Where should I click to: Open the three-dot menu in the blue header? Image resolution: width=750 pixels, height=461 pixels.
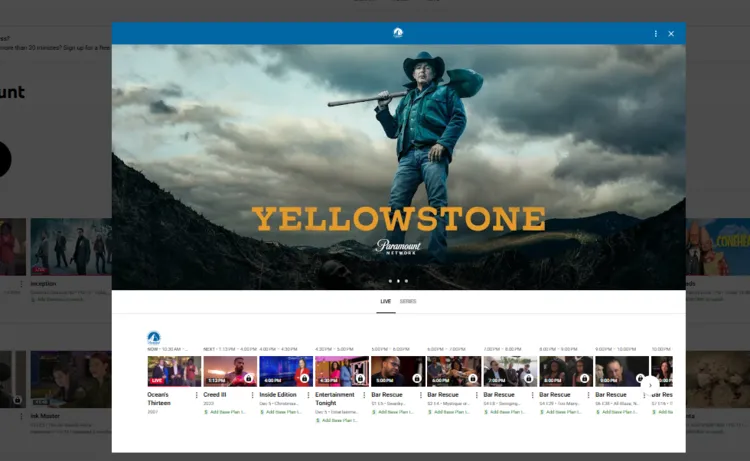point(656,33)
